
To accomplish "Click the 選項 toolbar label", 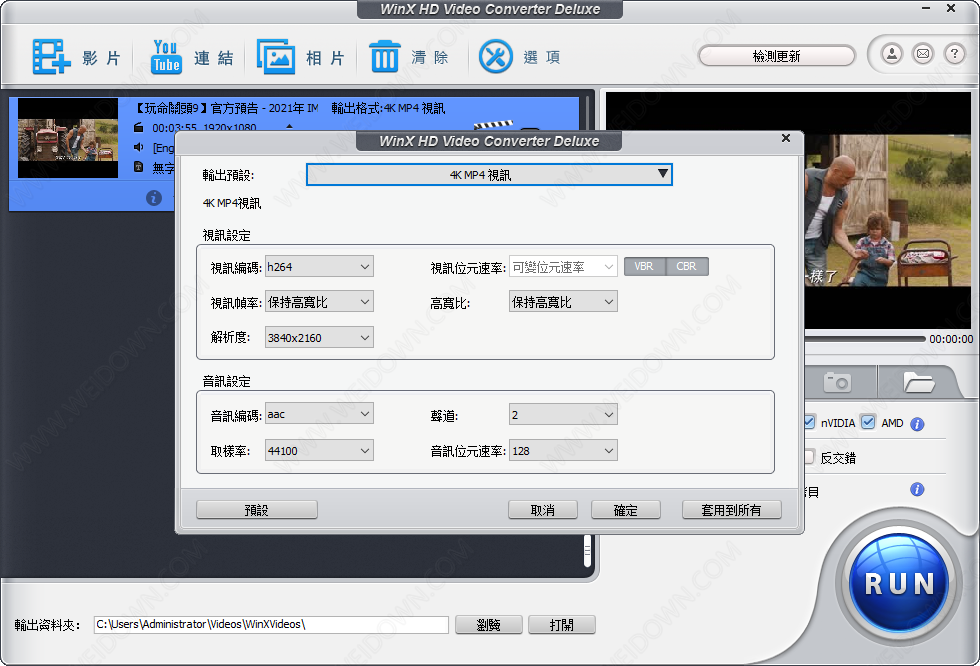I will click(542, 58).
